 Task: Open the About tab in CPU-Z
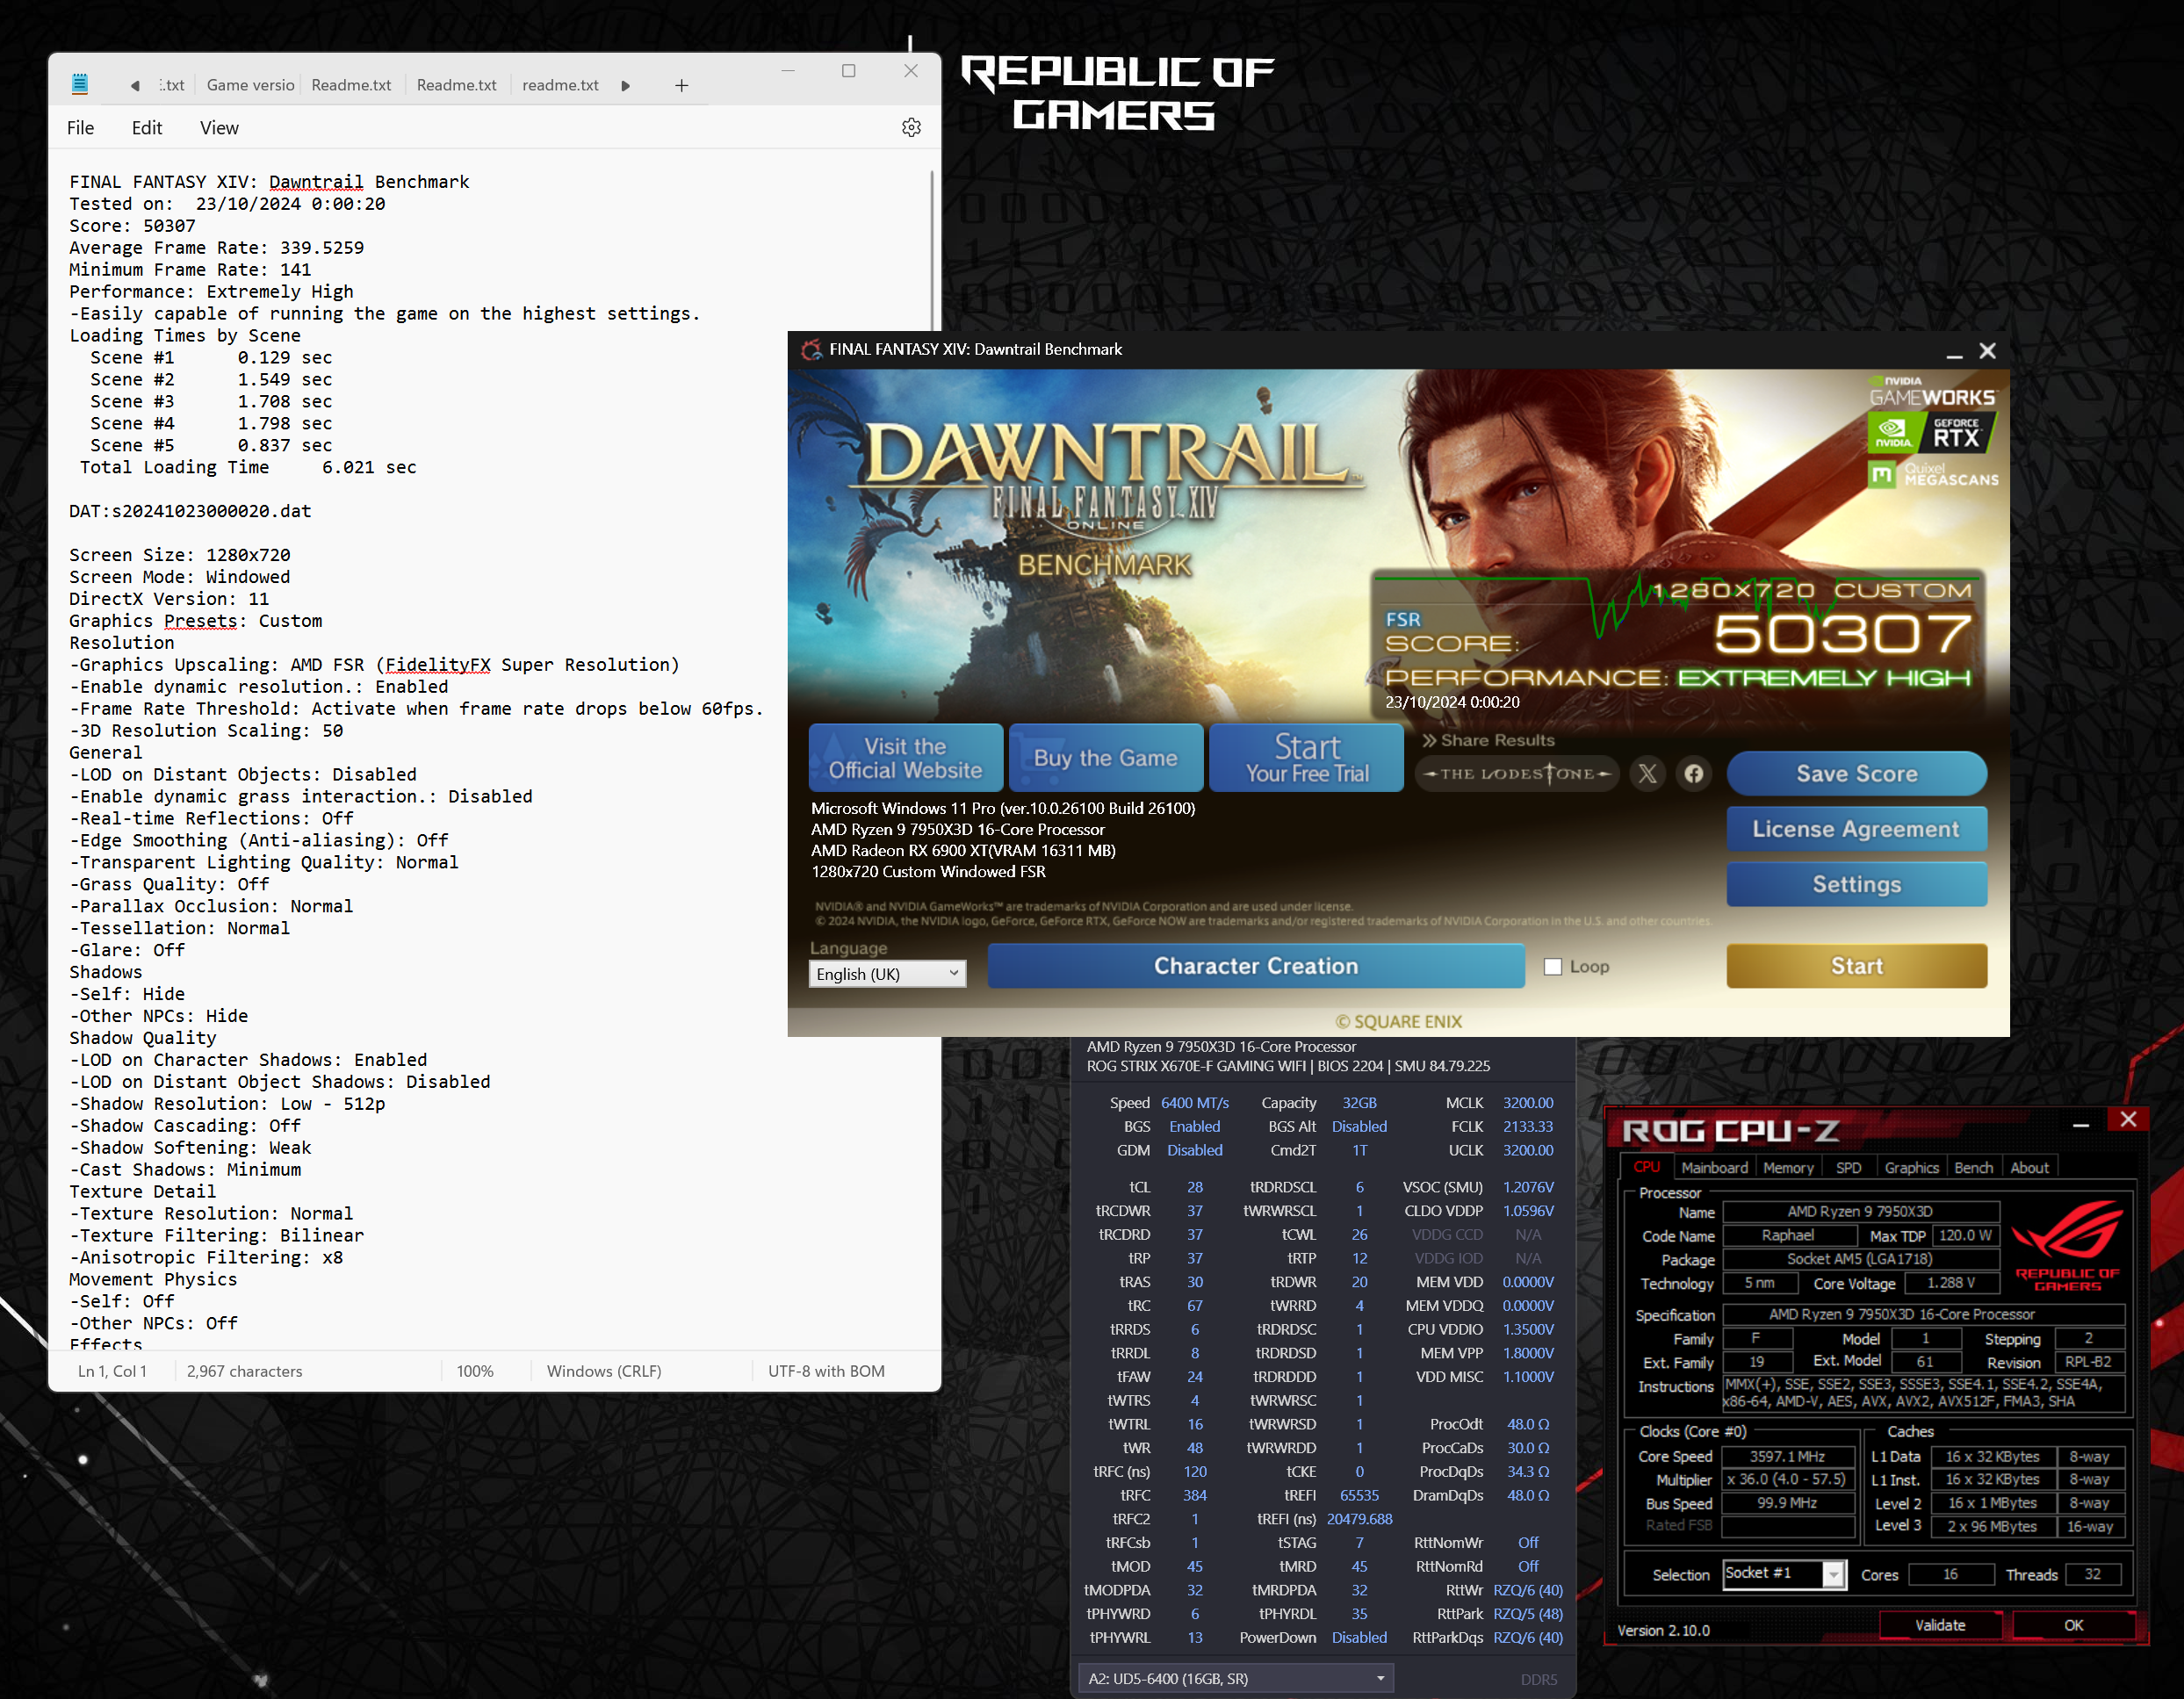[x=2029, y=1167]
